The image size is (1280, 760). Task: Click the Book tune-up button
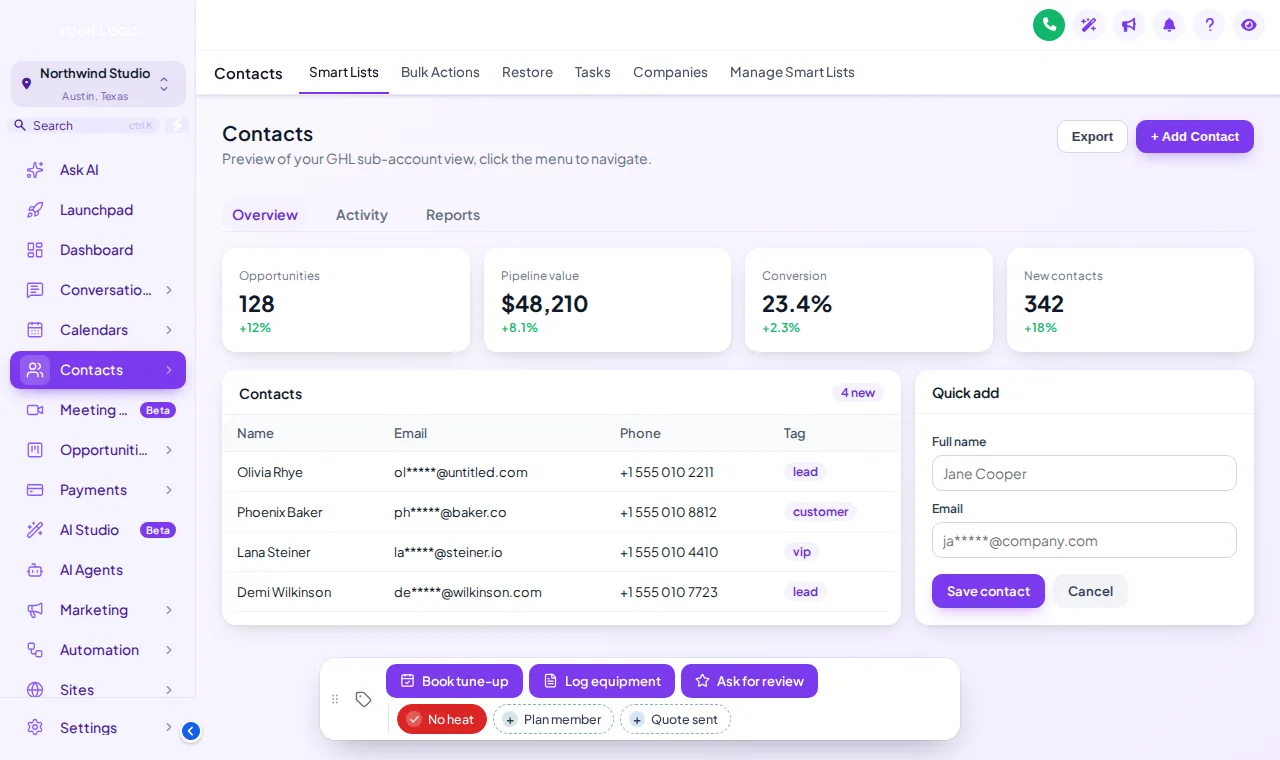coord(454,681)
